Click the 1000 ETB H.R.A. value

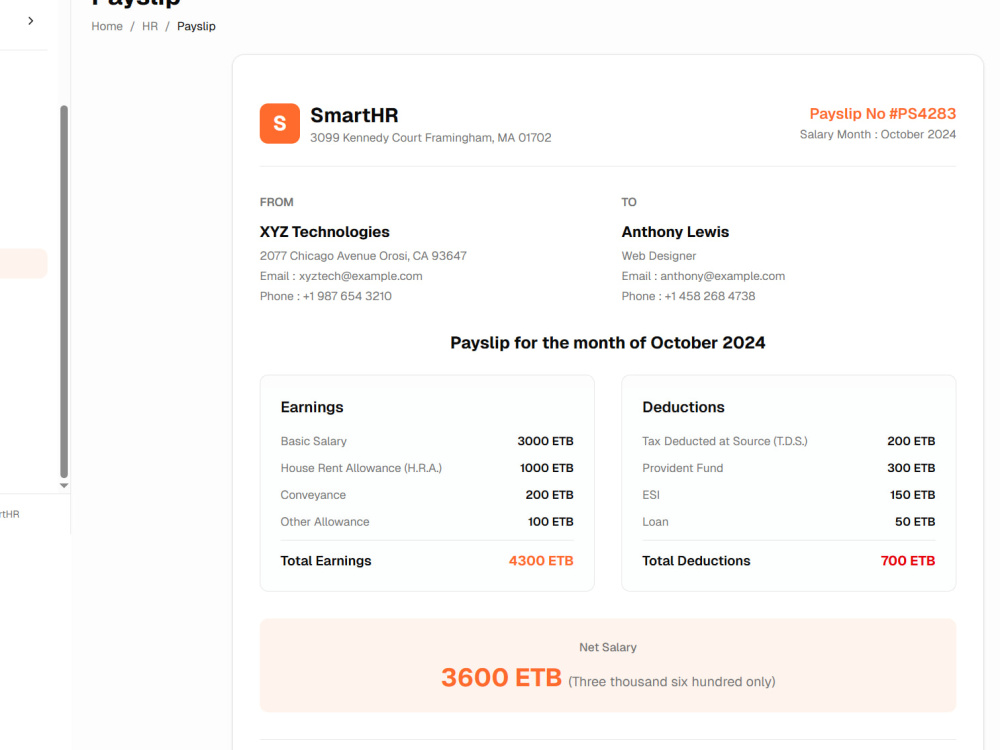[547, 468]
